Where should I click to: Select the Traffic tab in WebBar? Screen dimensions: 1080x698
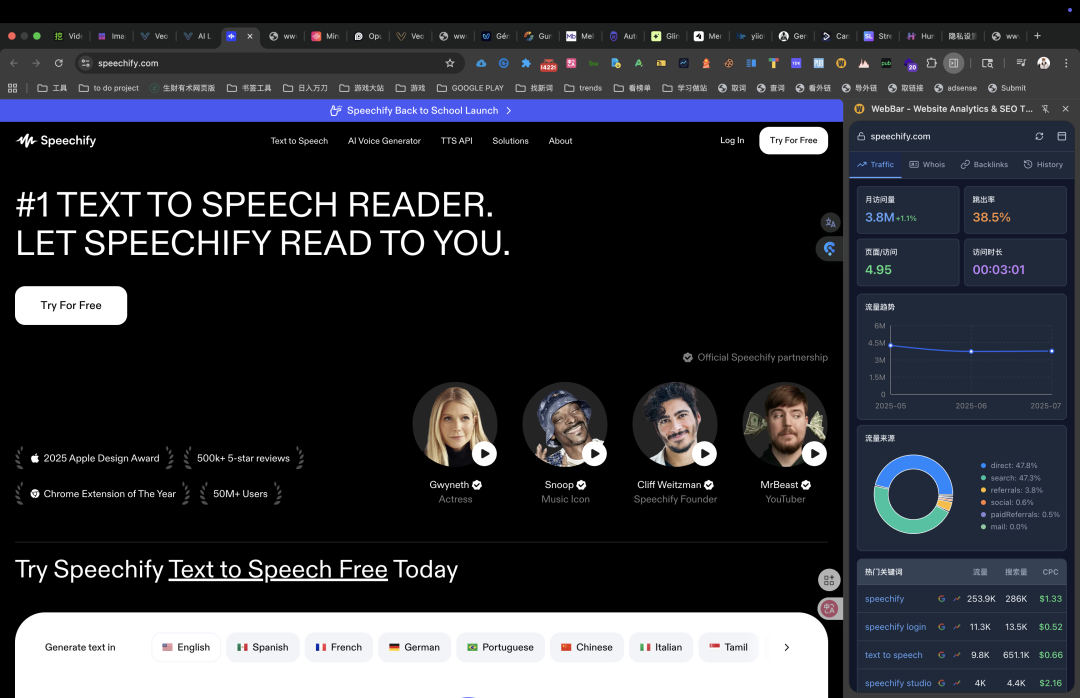click(875, 165)
